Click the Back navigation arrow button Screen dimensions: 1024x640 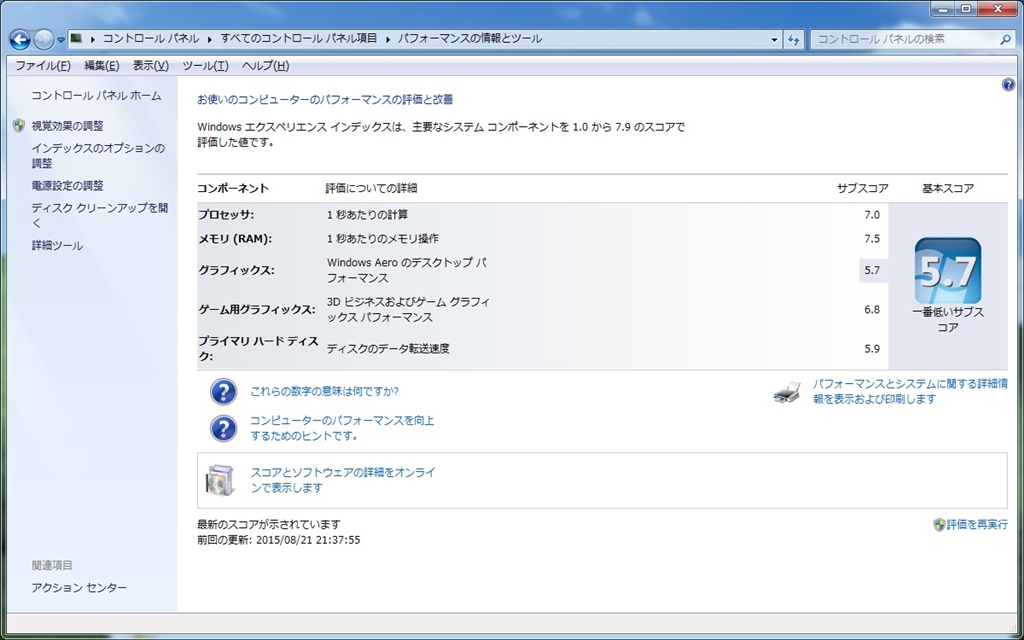[20, 40]
